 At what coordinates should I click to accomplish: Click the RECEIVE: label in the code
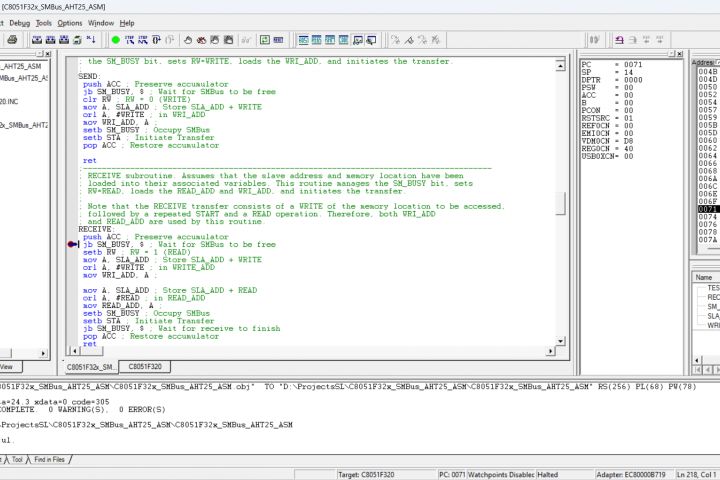point(95,229)
